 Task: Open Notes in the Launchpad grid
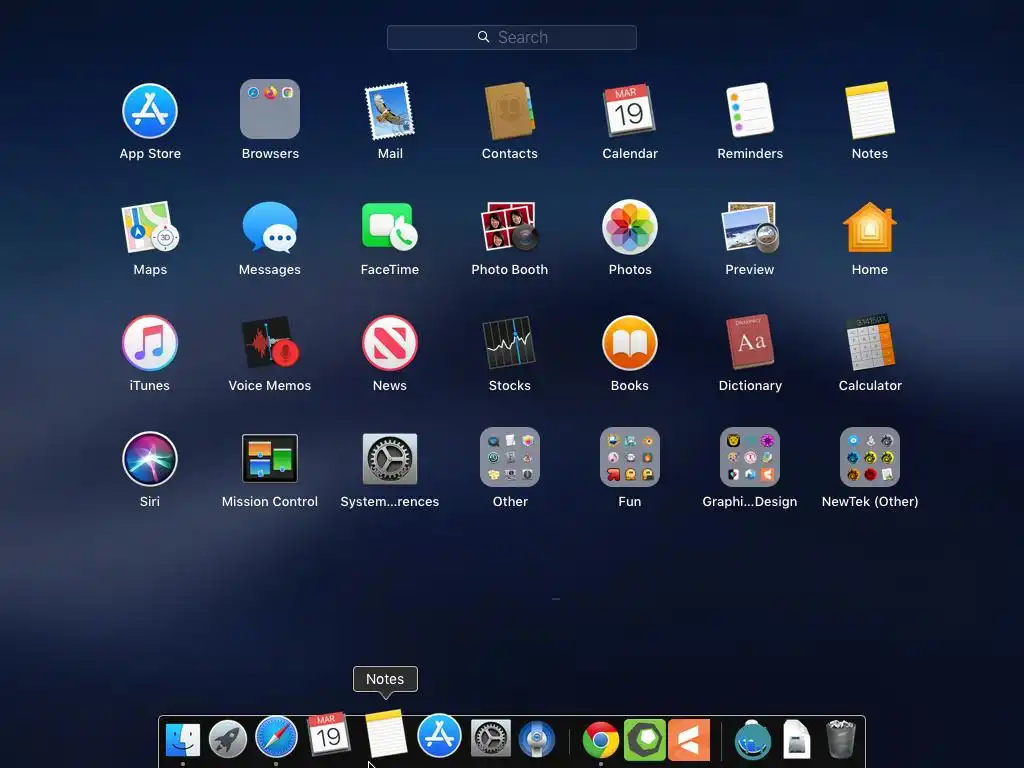coord(870,110)
